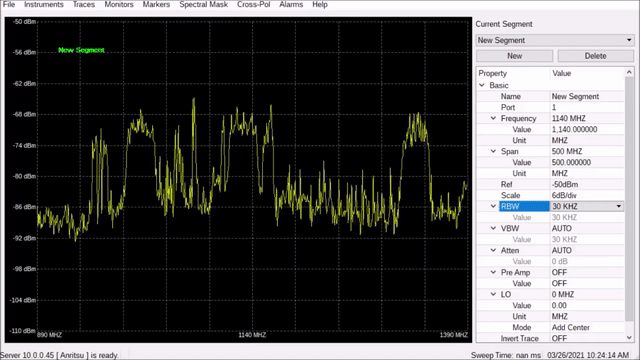Open the File menu
The width and height of the screenshot is (640, 360).
[9, 4]
